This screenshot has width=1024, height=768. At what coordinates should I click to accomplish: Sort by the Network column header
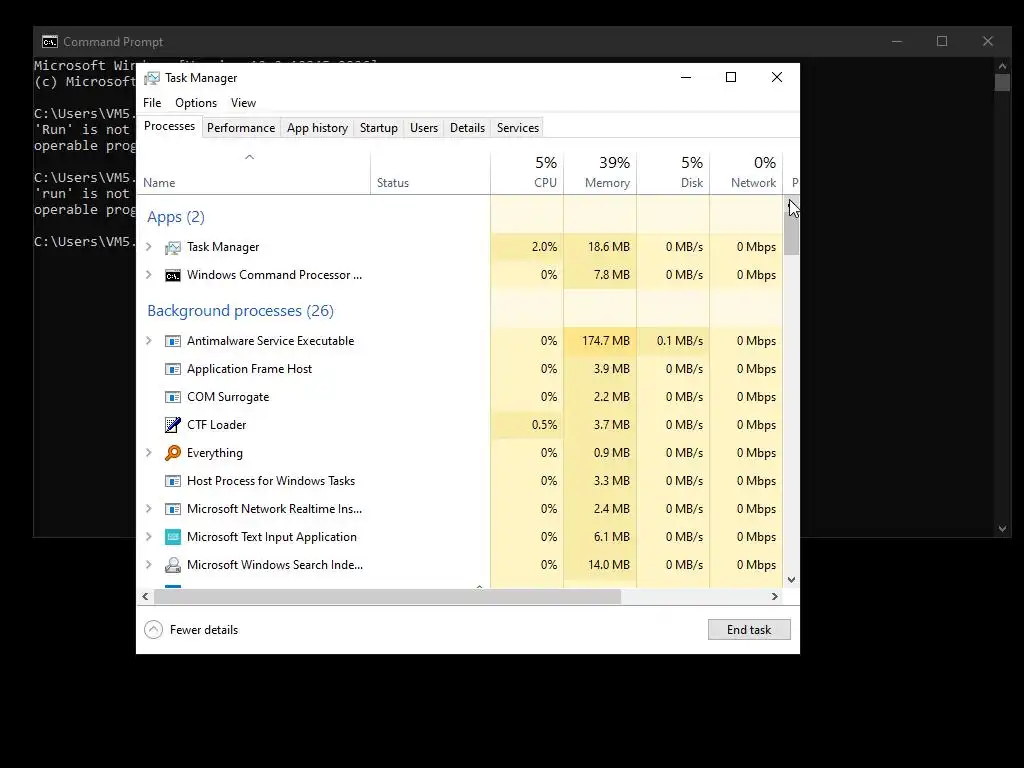pyautogui.click(x=746, y=173)
